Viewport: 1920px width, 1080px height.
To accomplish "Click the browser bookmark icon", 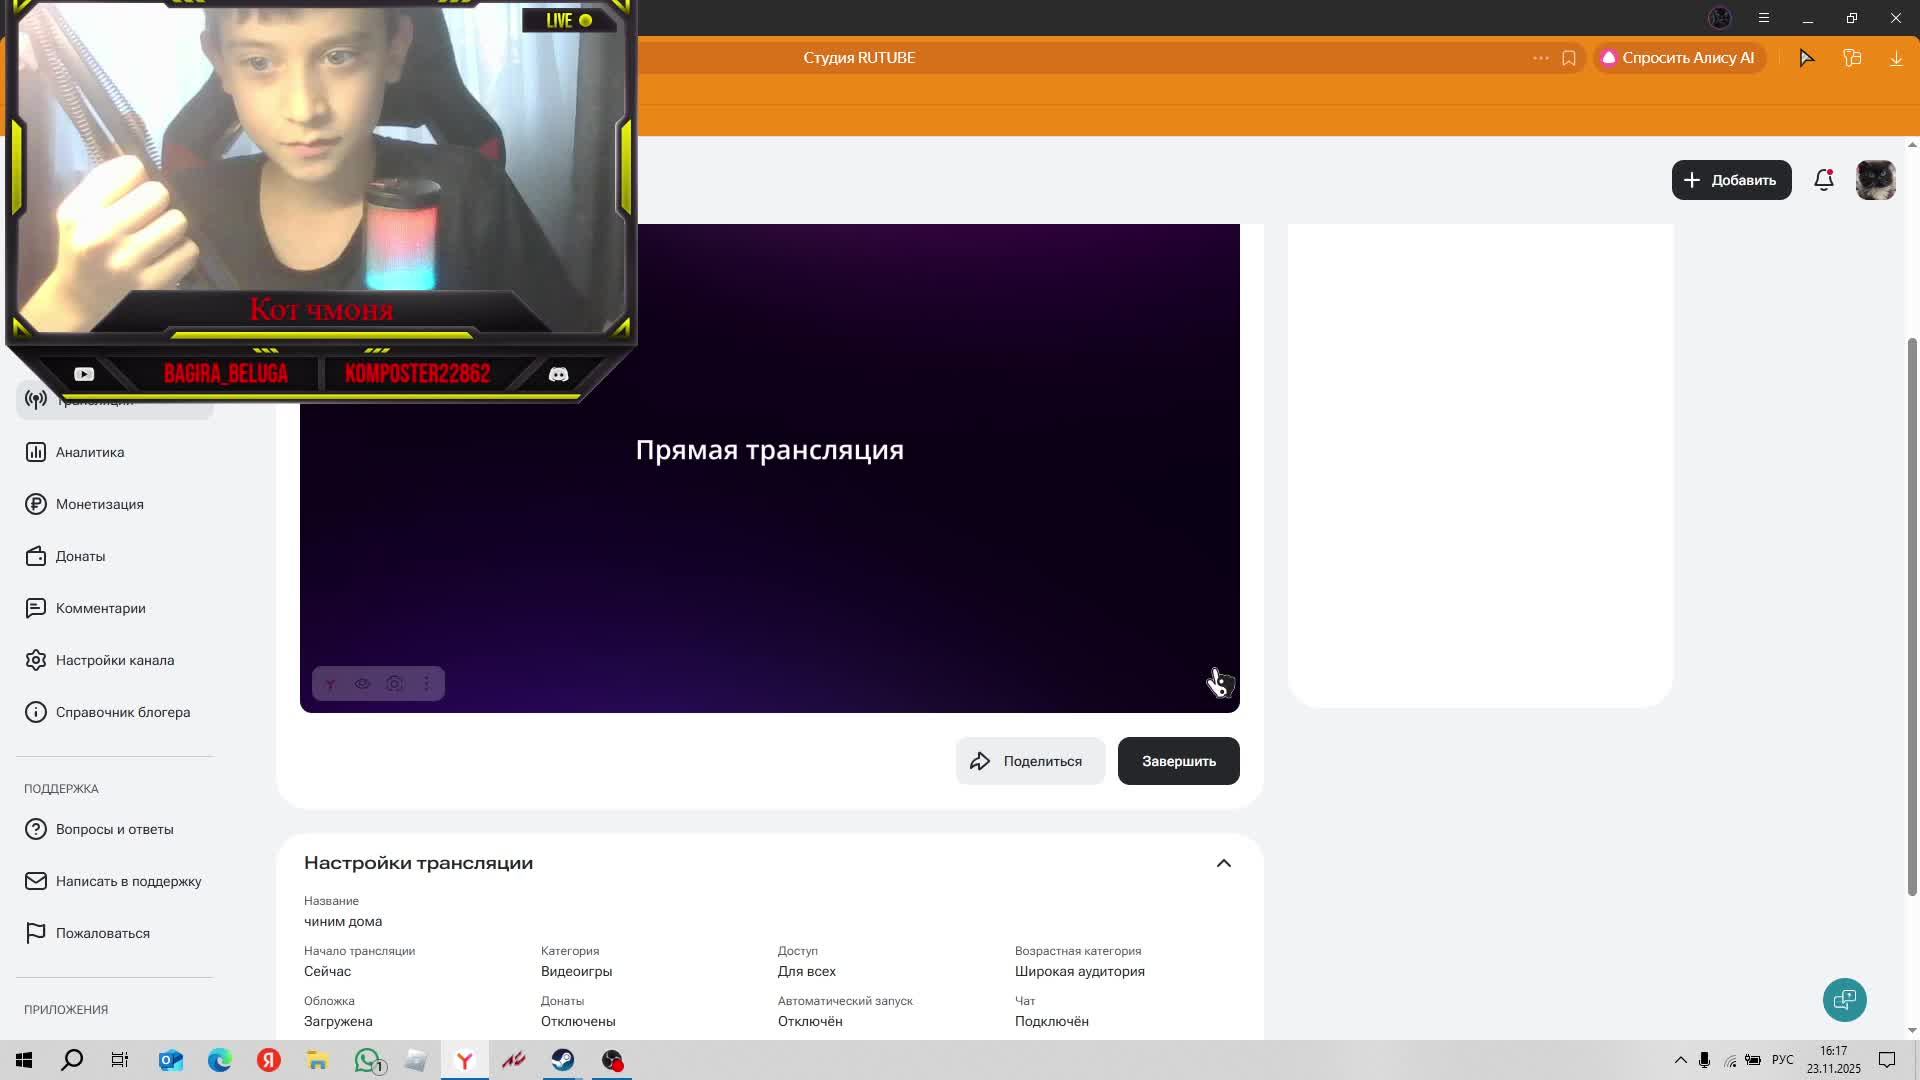I will (1568, 58).
